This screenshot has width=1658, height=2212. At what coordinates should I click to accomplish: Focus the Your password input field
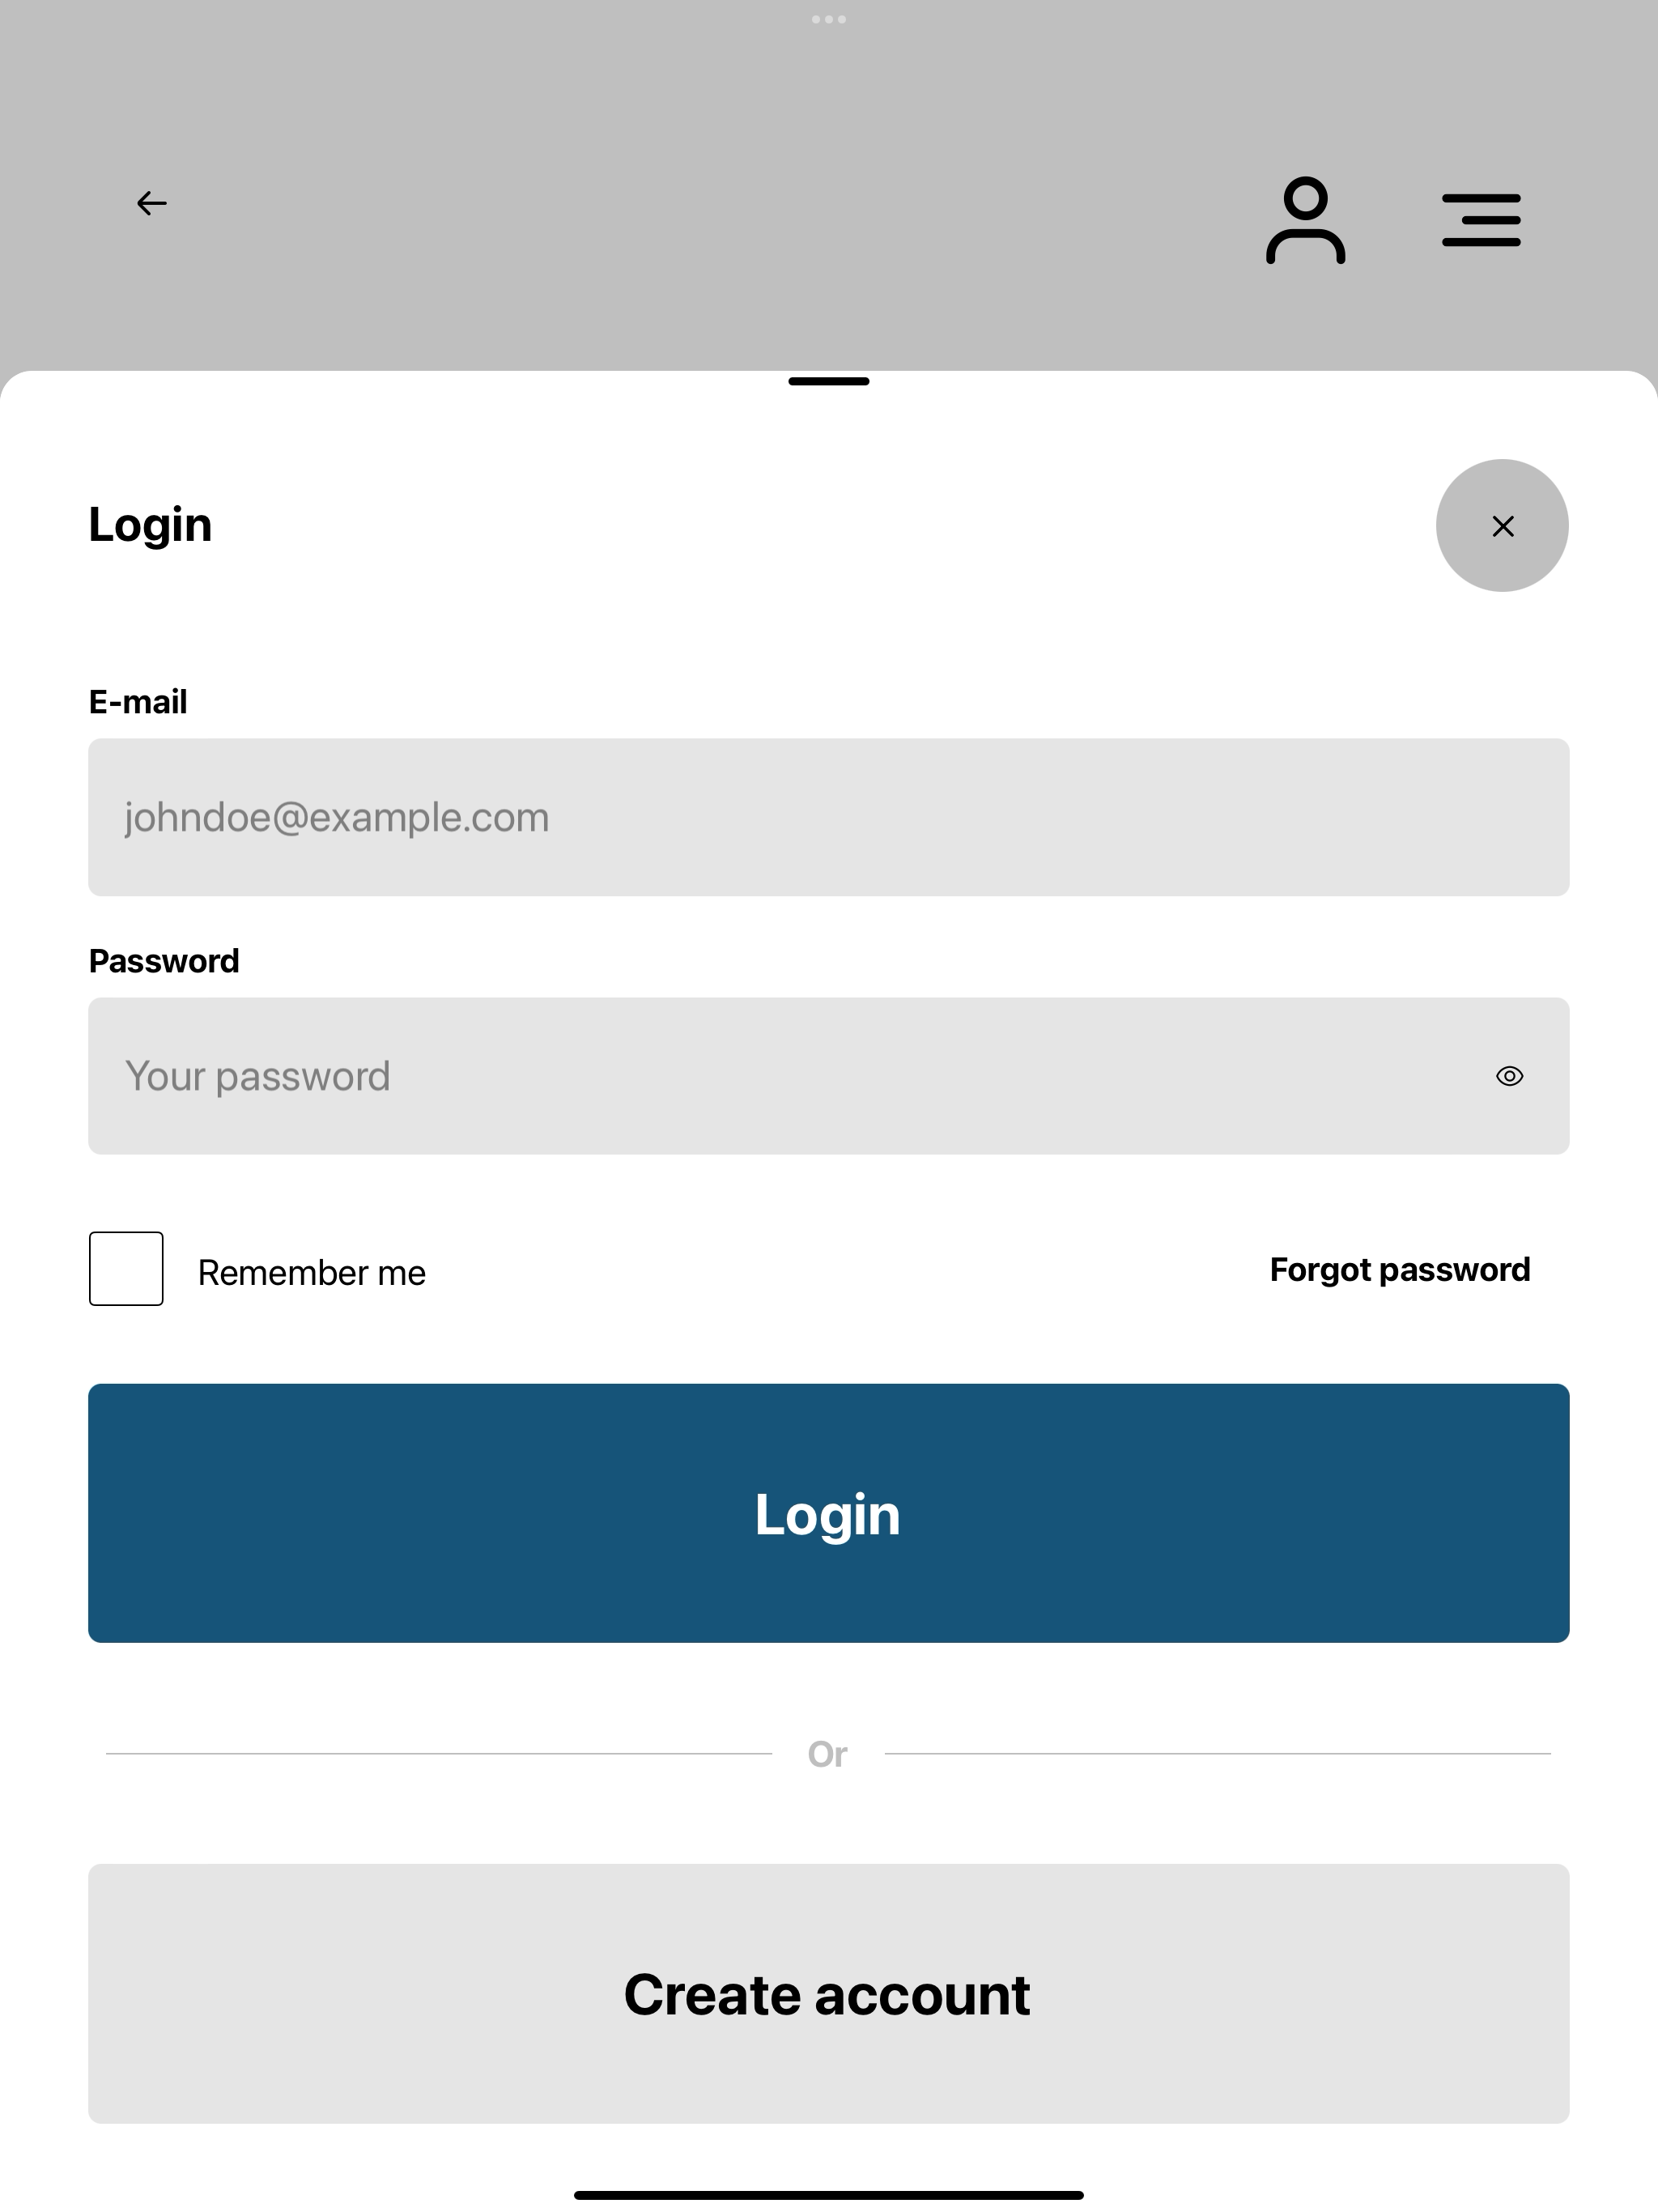click(829, 1076)
